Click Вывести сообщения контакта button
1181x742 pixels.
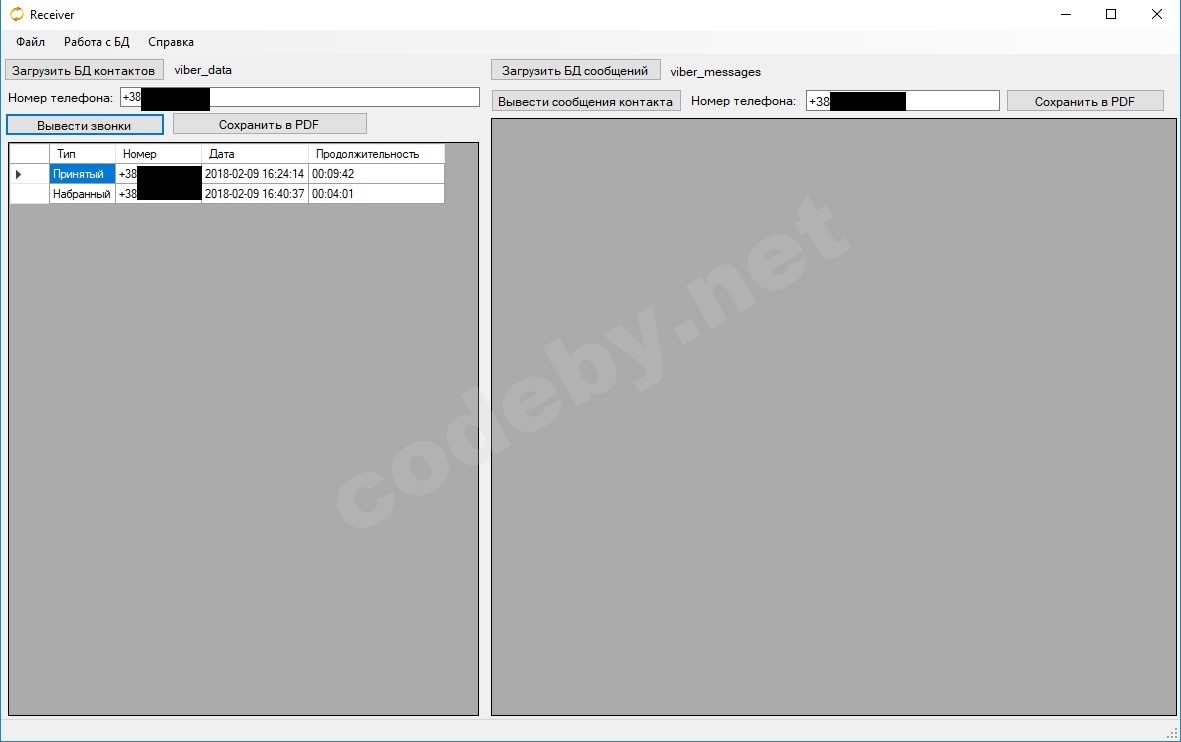[586, 101]
